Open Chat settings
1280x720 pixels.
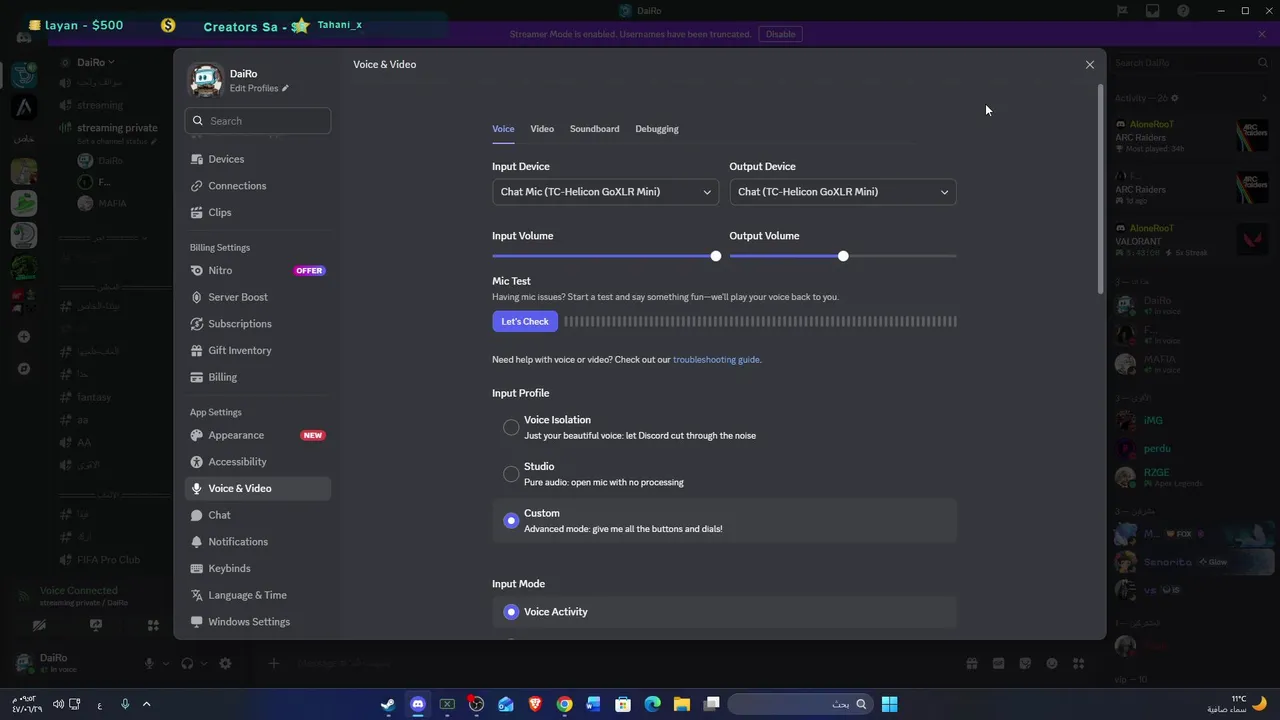(x=257, y=515)
